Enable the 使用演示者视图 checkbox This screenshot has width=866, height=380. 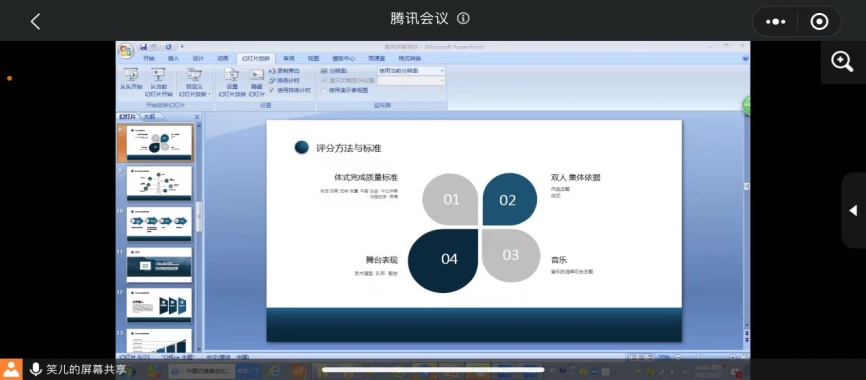323,90
